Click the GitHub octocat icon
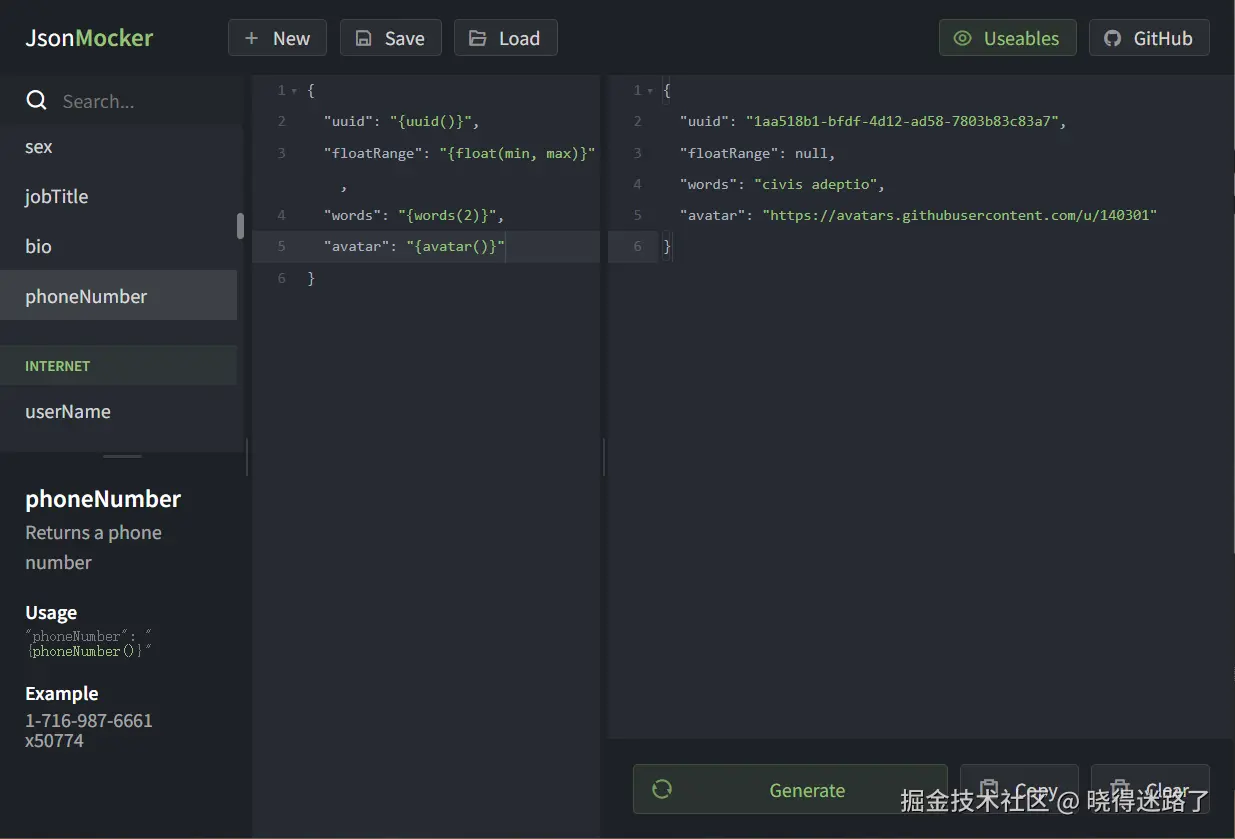This screenshot has height=839, width=1235. 1112,38
